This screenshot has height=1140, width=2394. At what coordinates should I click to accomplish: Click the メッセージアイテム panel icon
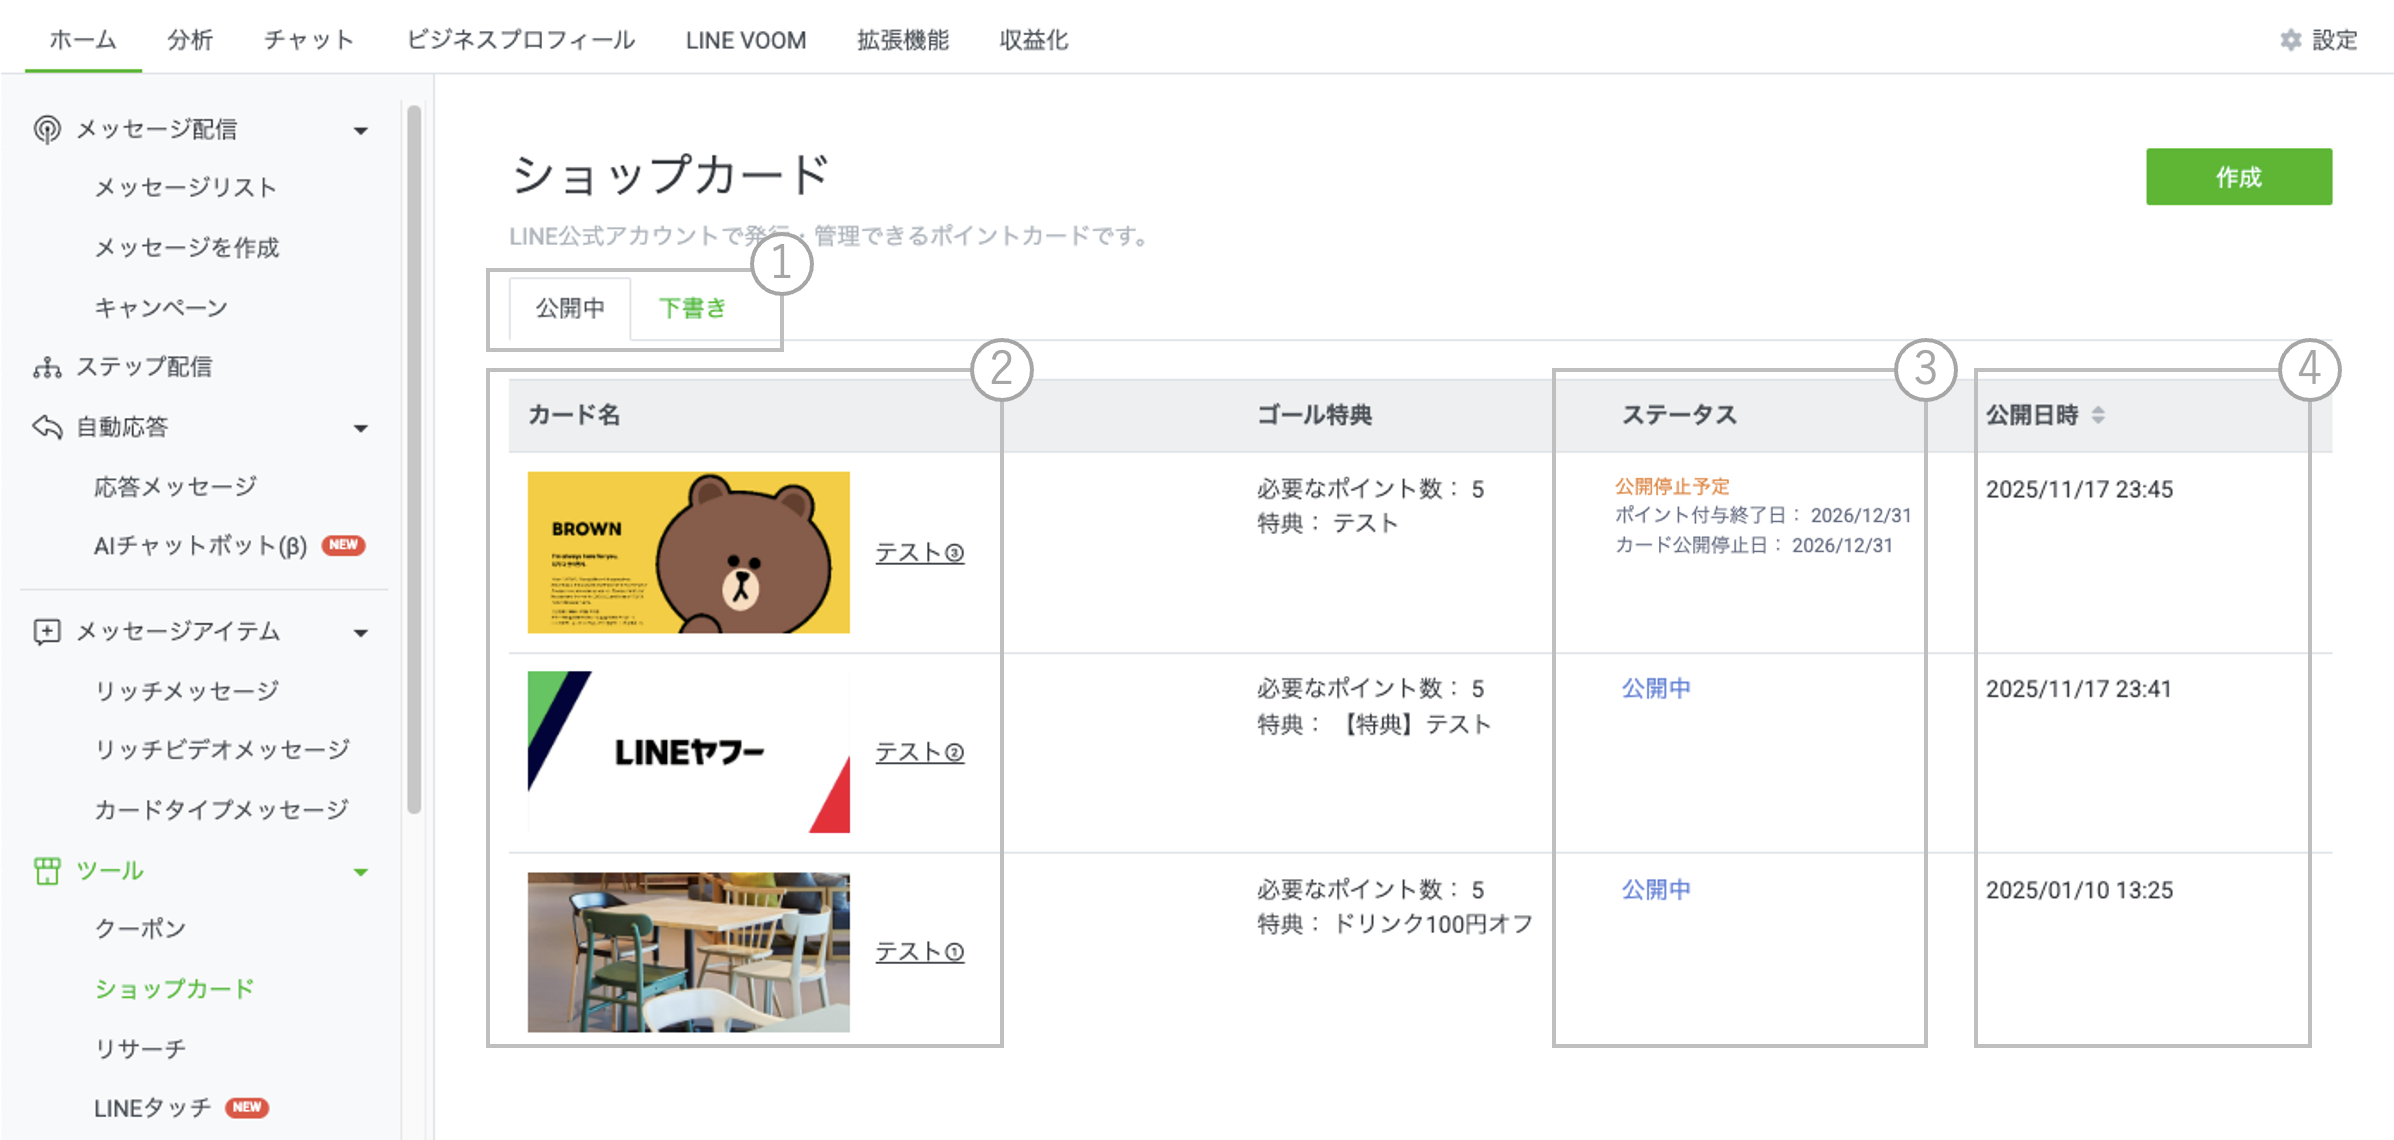(x=47, y=631)
